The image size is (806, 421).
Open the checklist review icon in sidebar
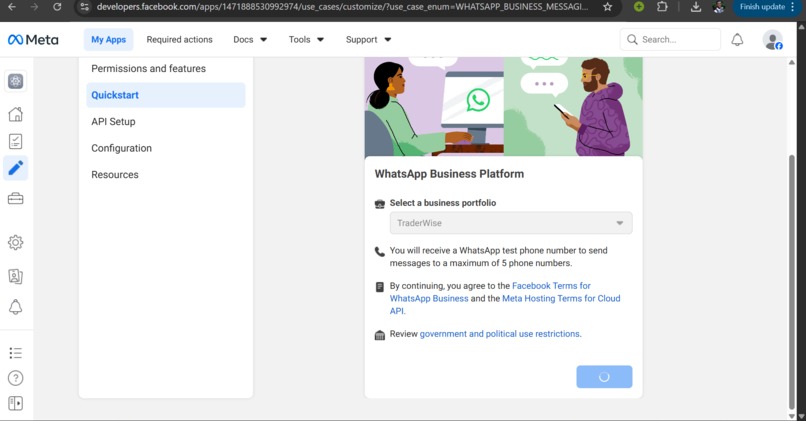[15, 141]
